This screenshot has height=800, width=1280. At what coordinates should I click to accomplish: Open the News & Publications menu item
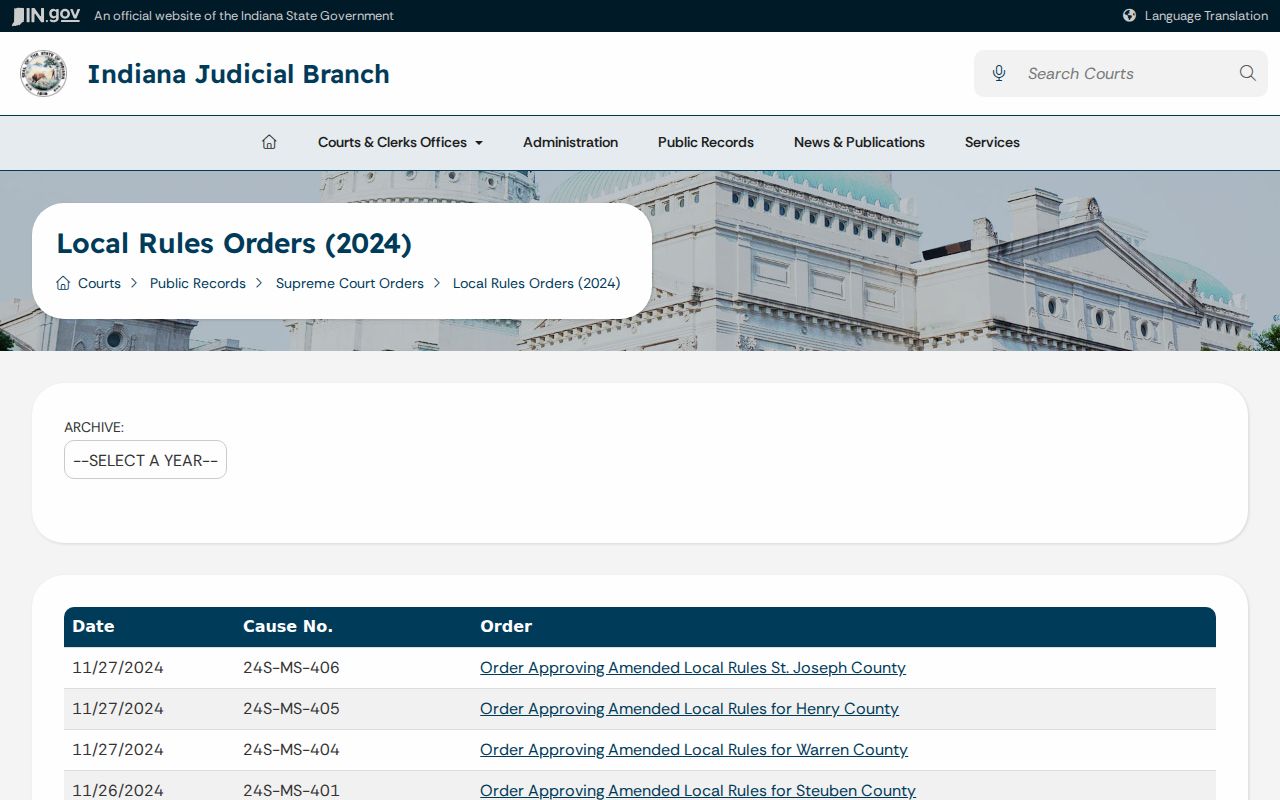click(859, 142)
